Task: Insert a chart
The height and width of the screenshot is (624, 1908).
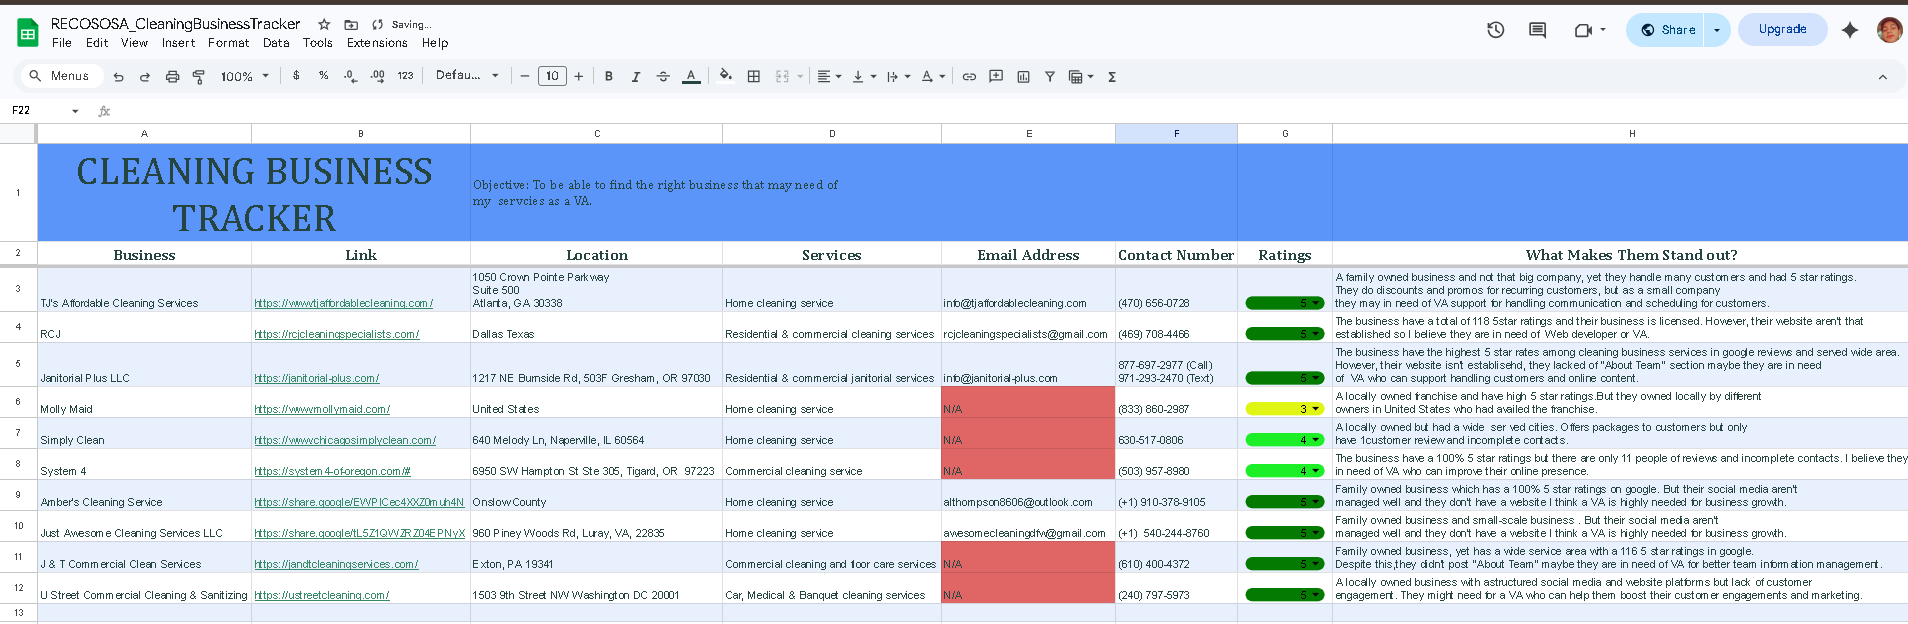Action: (1023, 76)
